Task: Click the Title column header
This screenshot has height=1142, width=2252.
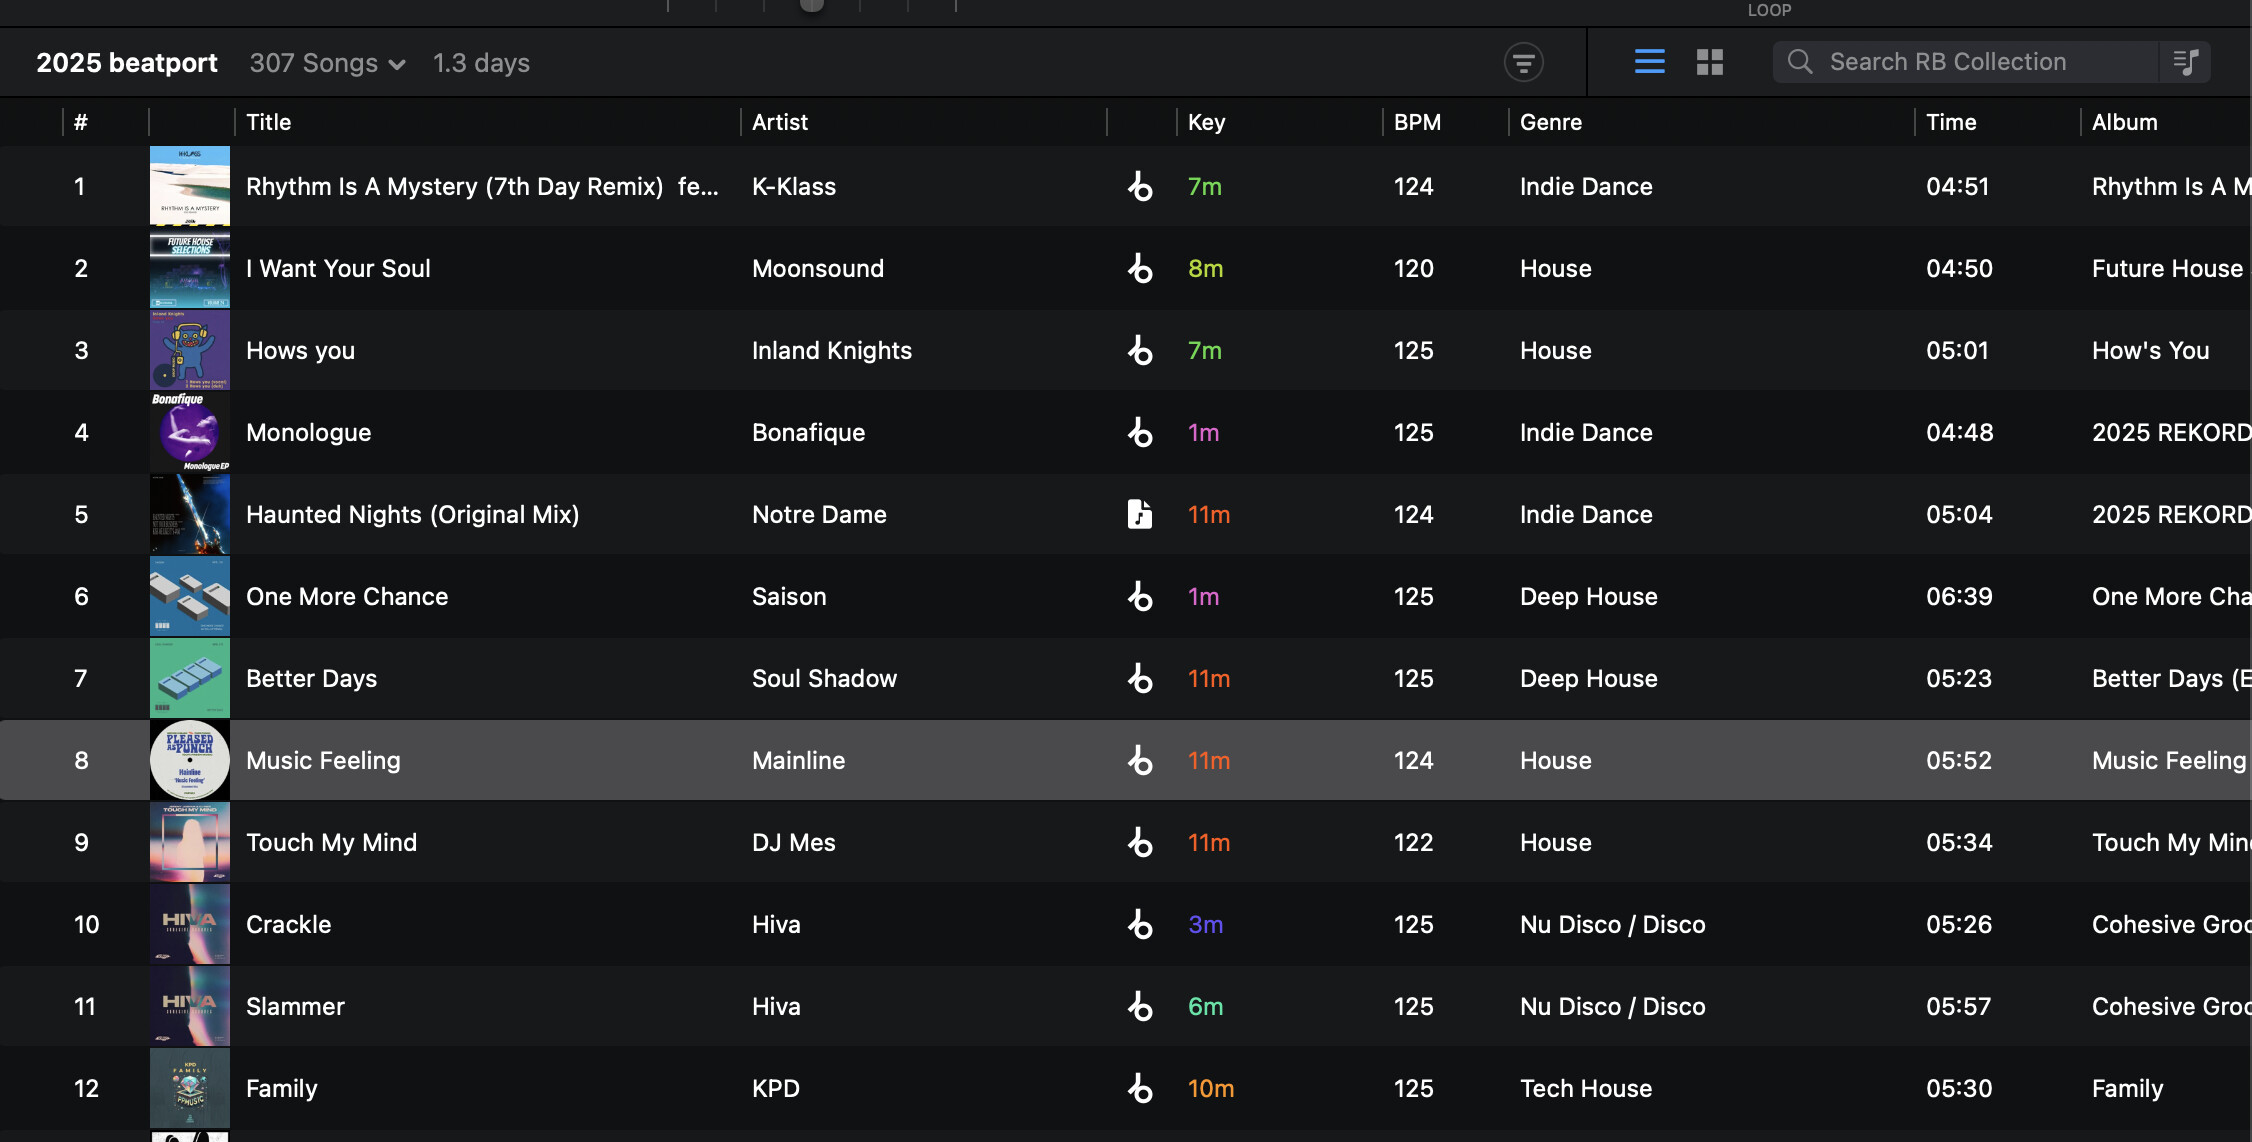Action: coord(268,122)
